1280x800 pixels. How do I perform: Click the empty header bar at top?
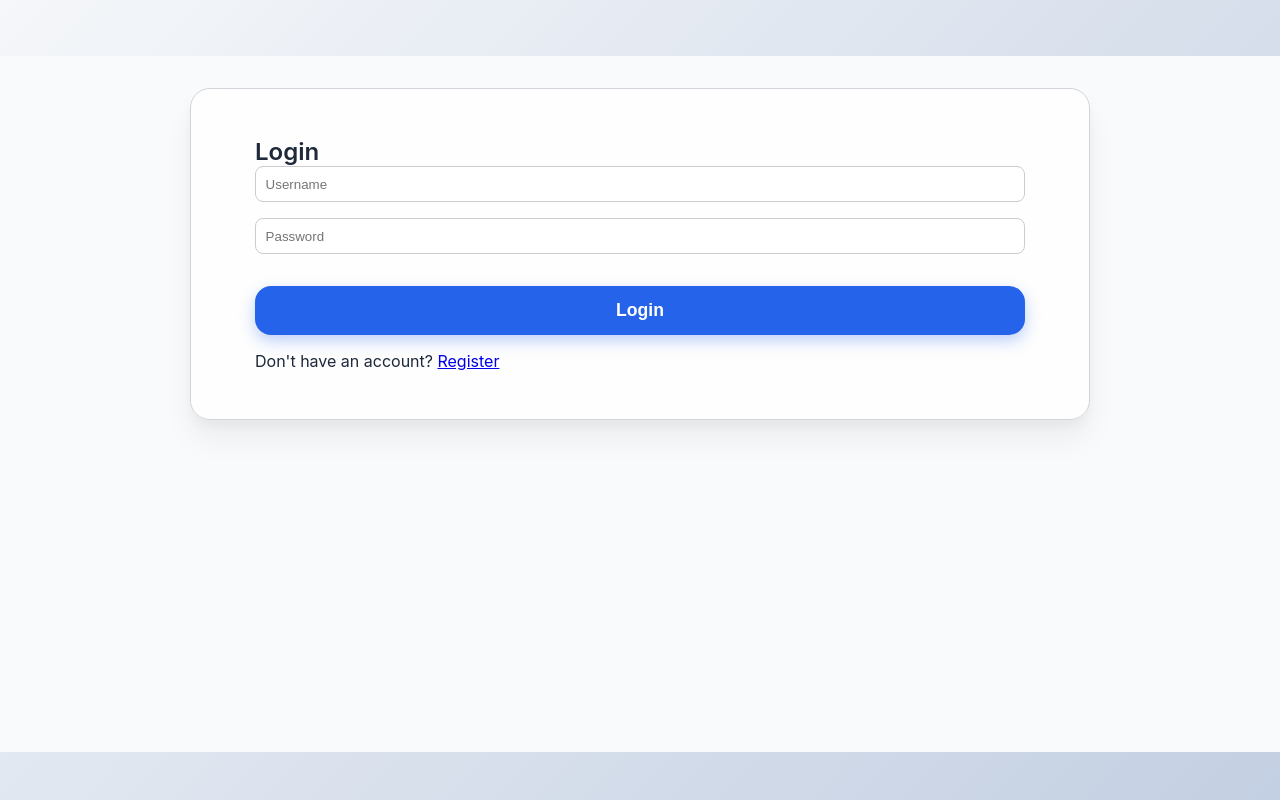coord(640,27)
